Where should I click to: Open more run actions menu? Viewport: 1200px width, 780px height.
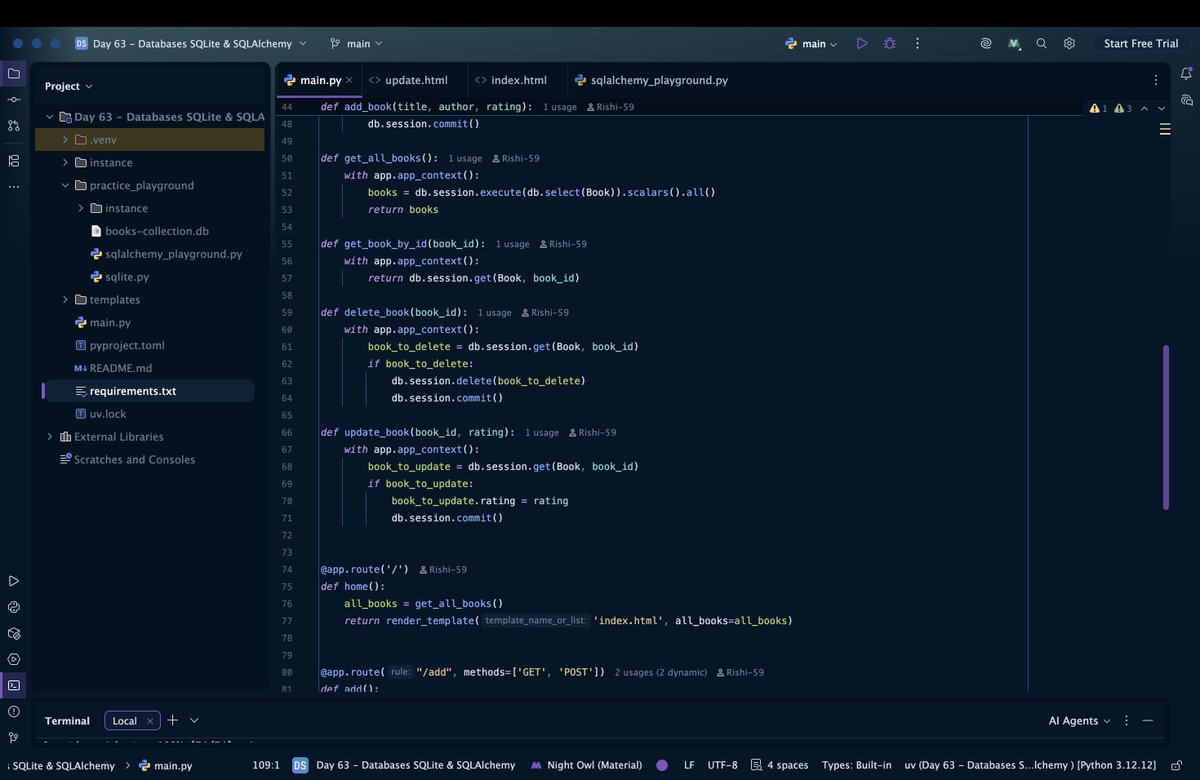click(x=917, y=44)
